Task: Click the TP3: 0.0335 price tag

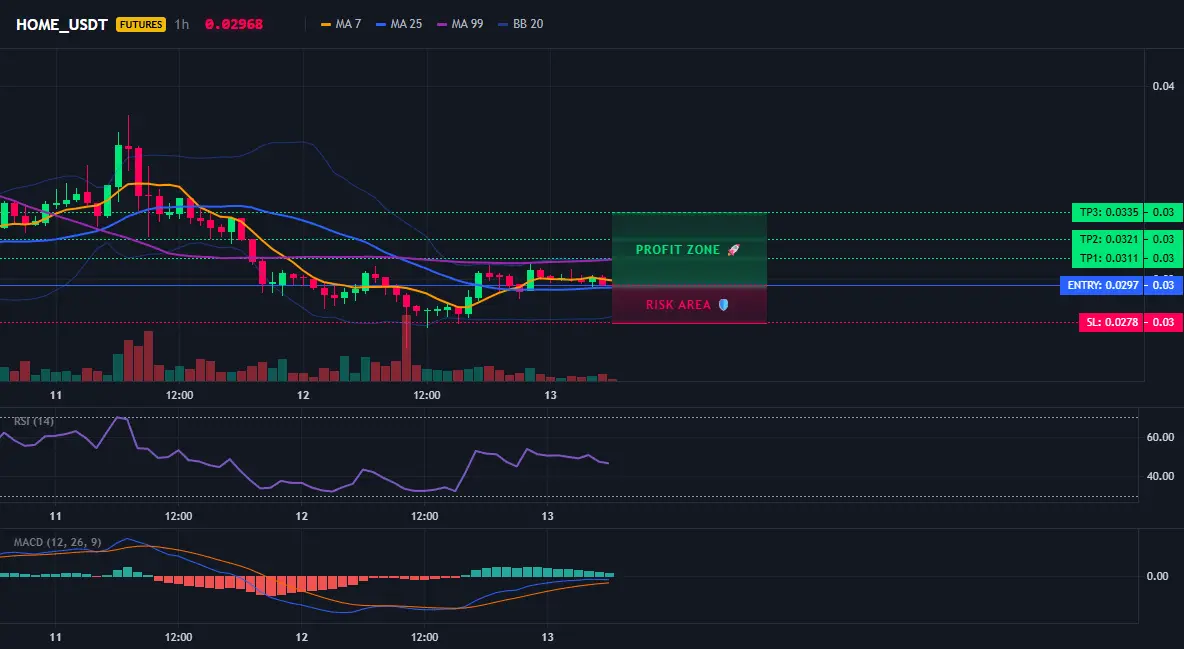Action: pyautogui.click(x=1108, y=212)
